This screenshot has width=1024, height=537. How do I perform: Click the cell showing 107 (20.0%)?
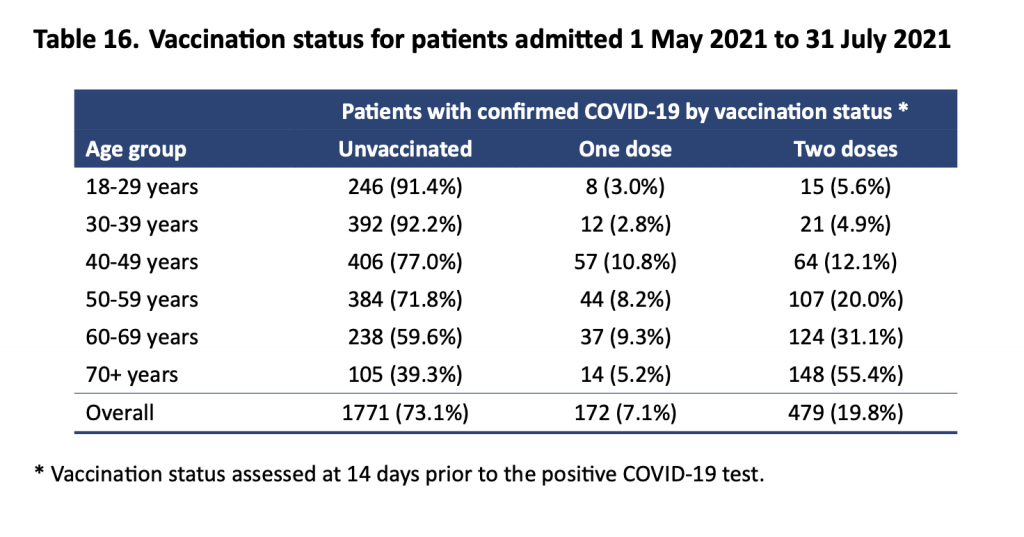pyautogui.click(x=845, y=300)
